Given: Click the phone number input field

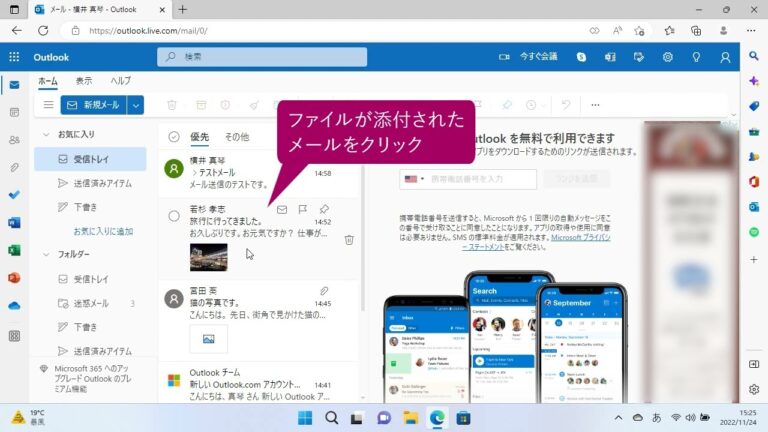Looking at the screenshot, I should (468, 179).
